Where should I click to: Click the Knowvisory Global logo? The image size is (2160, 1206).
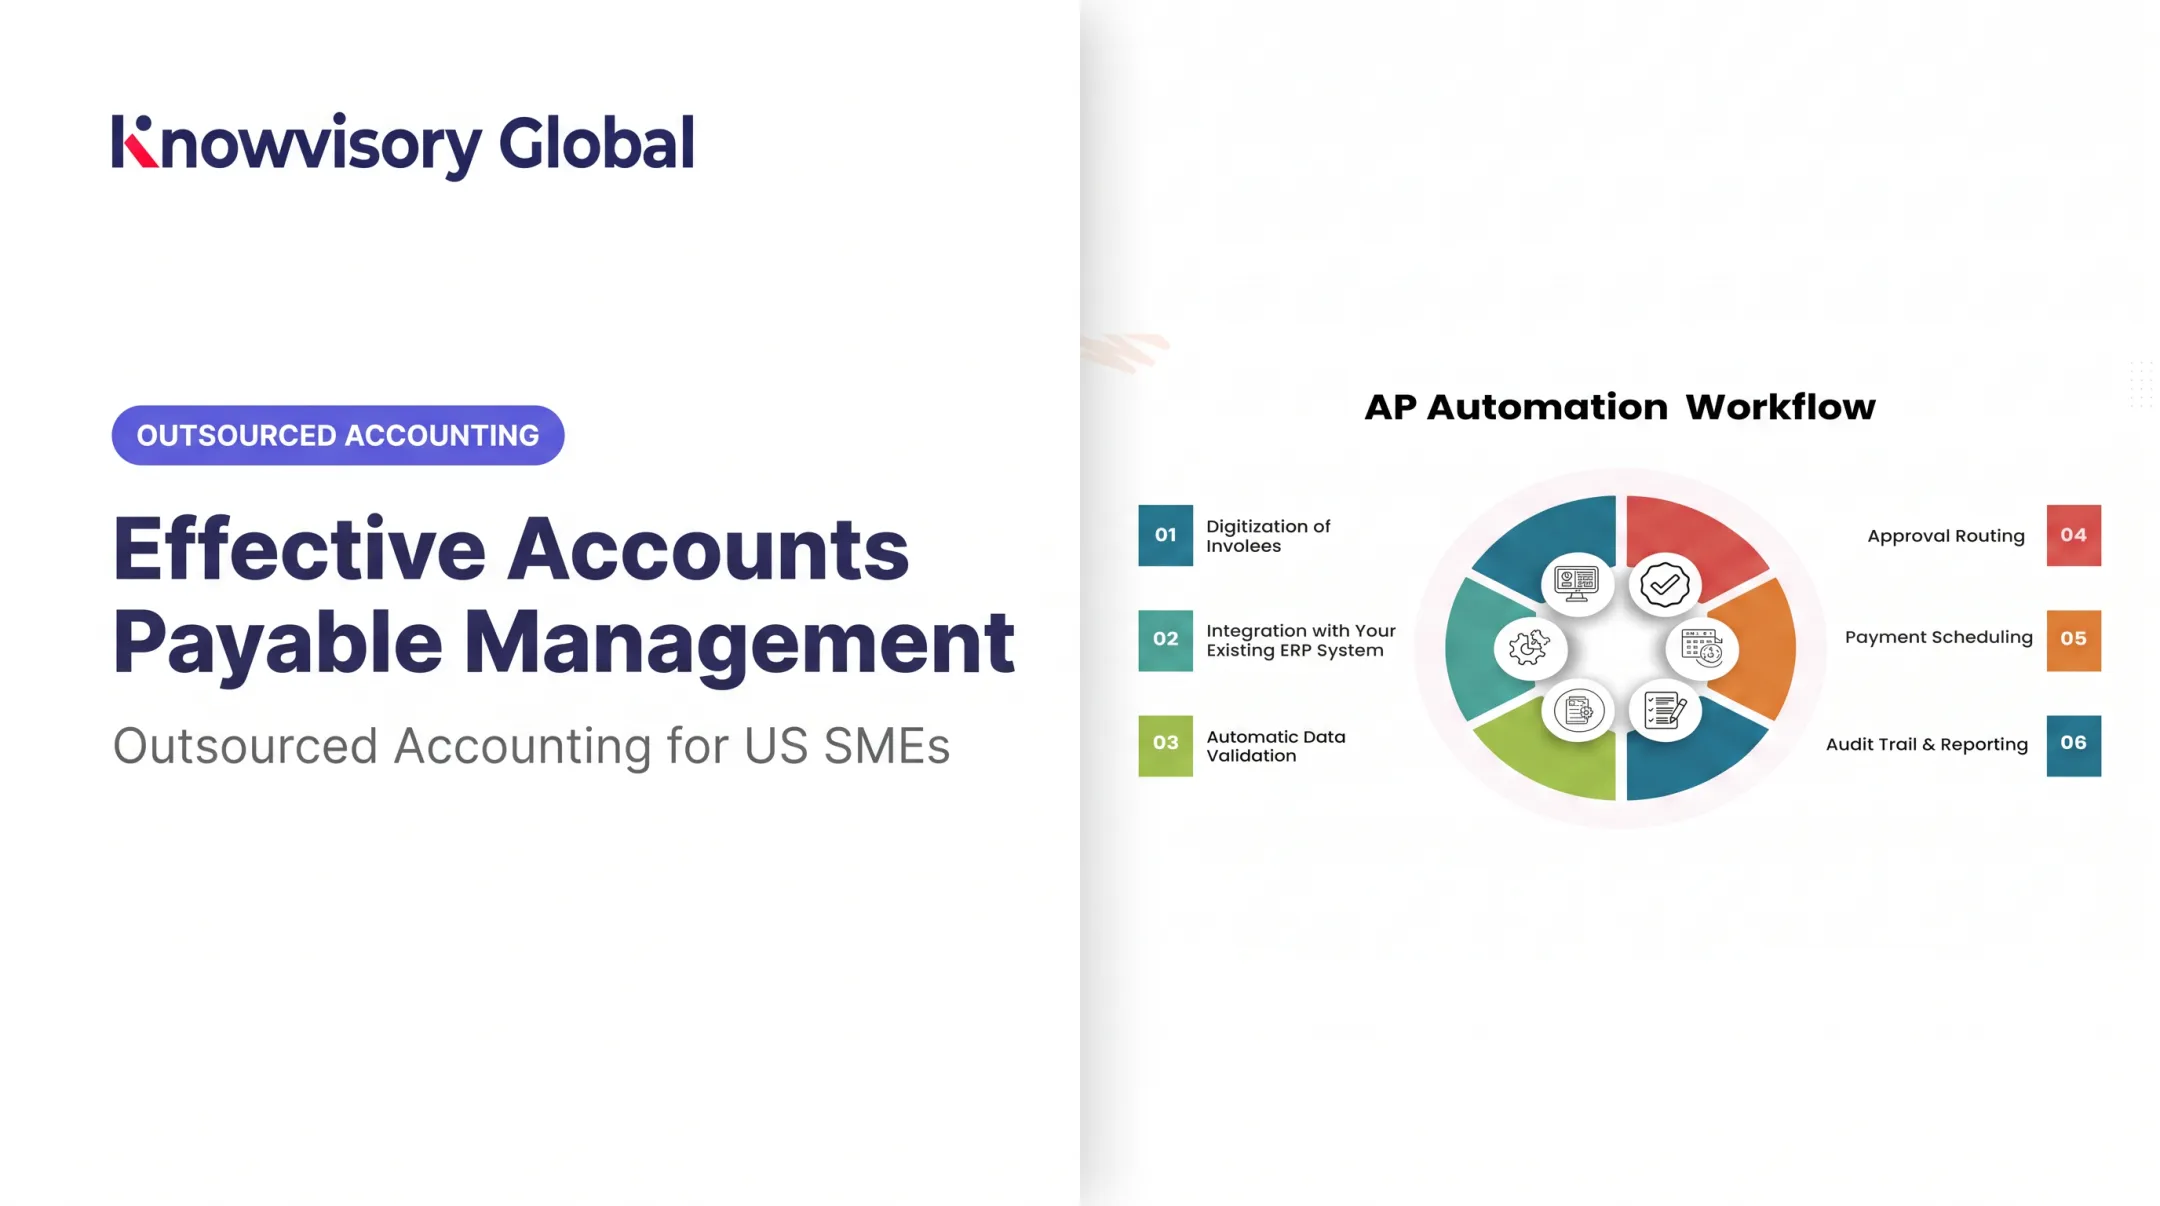pos(403,145)
